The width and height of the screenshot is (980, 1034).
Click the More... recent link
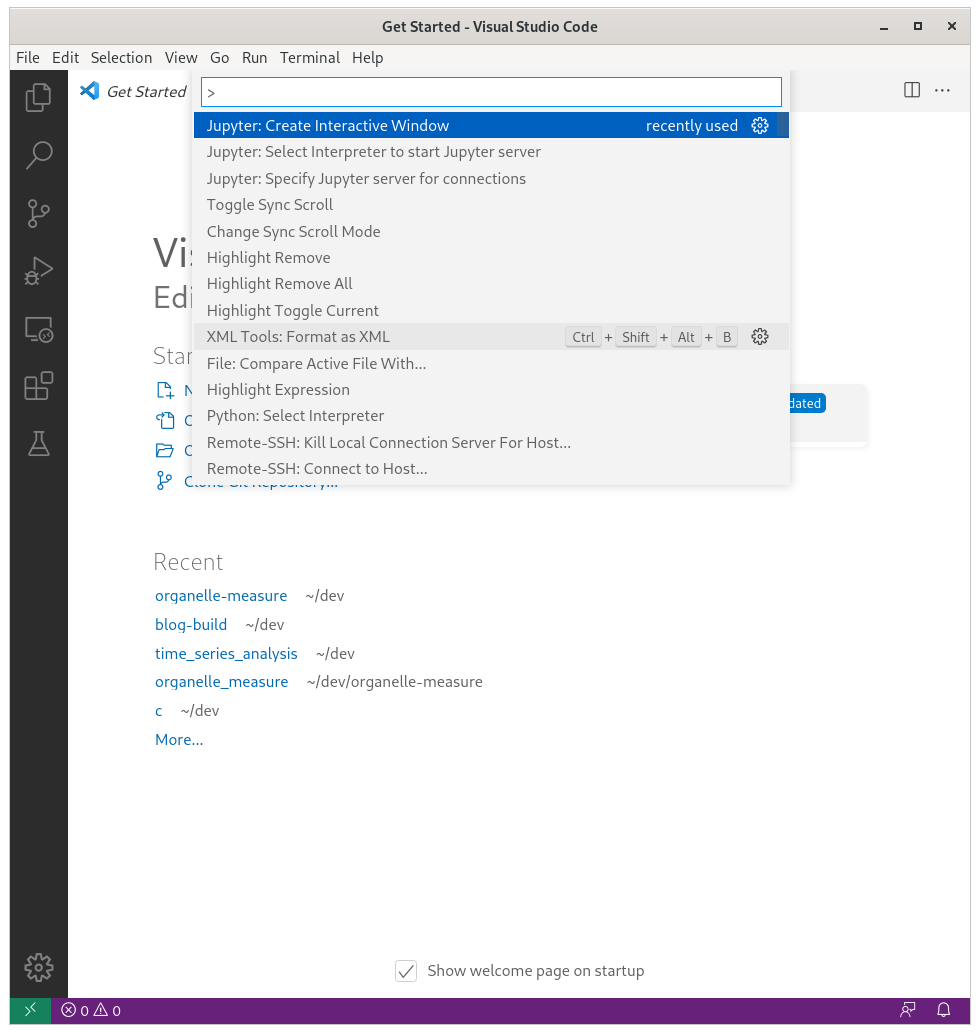(179, 740)
